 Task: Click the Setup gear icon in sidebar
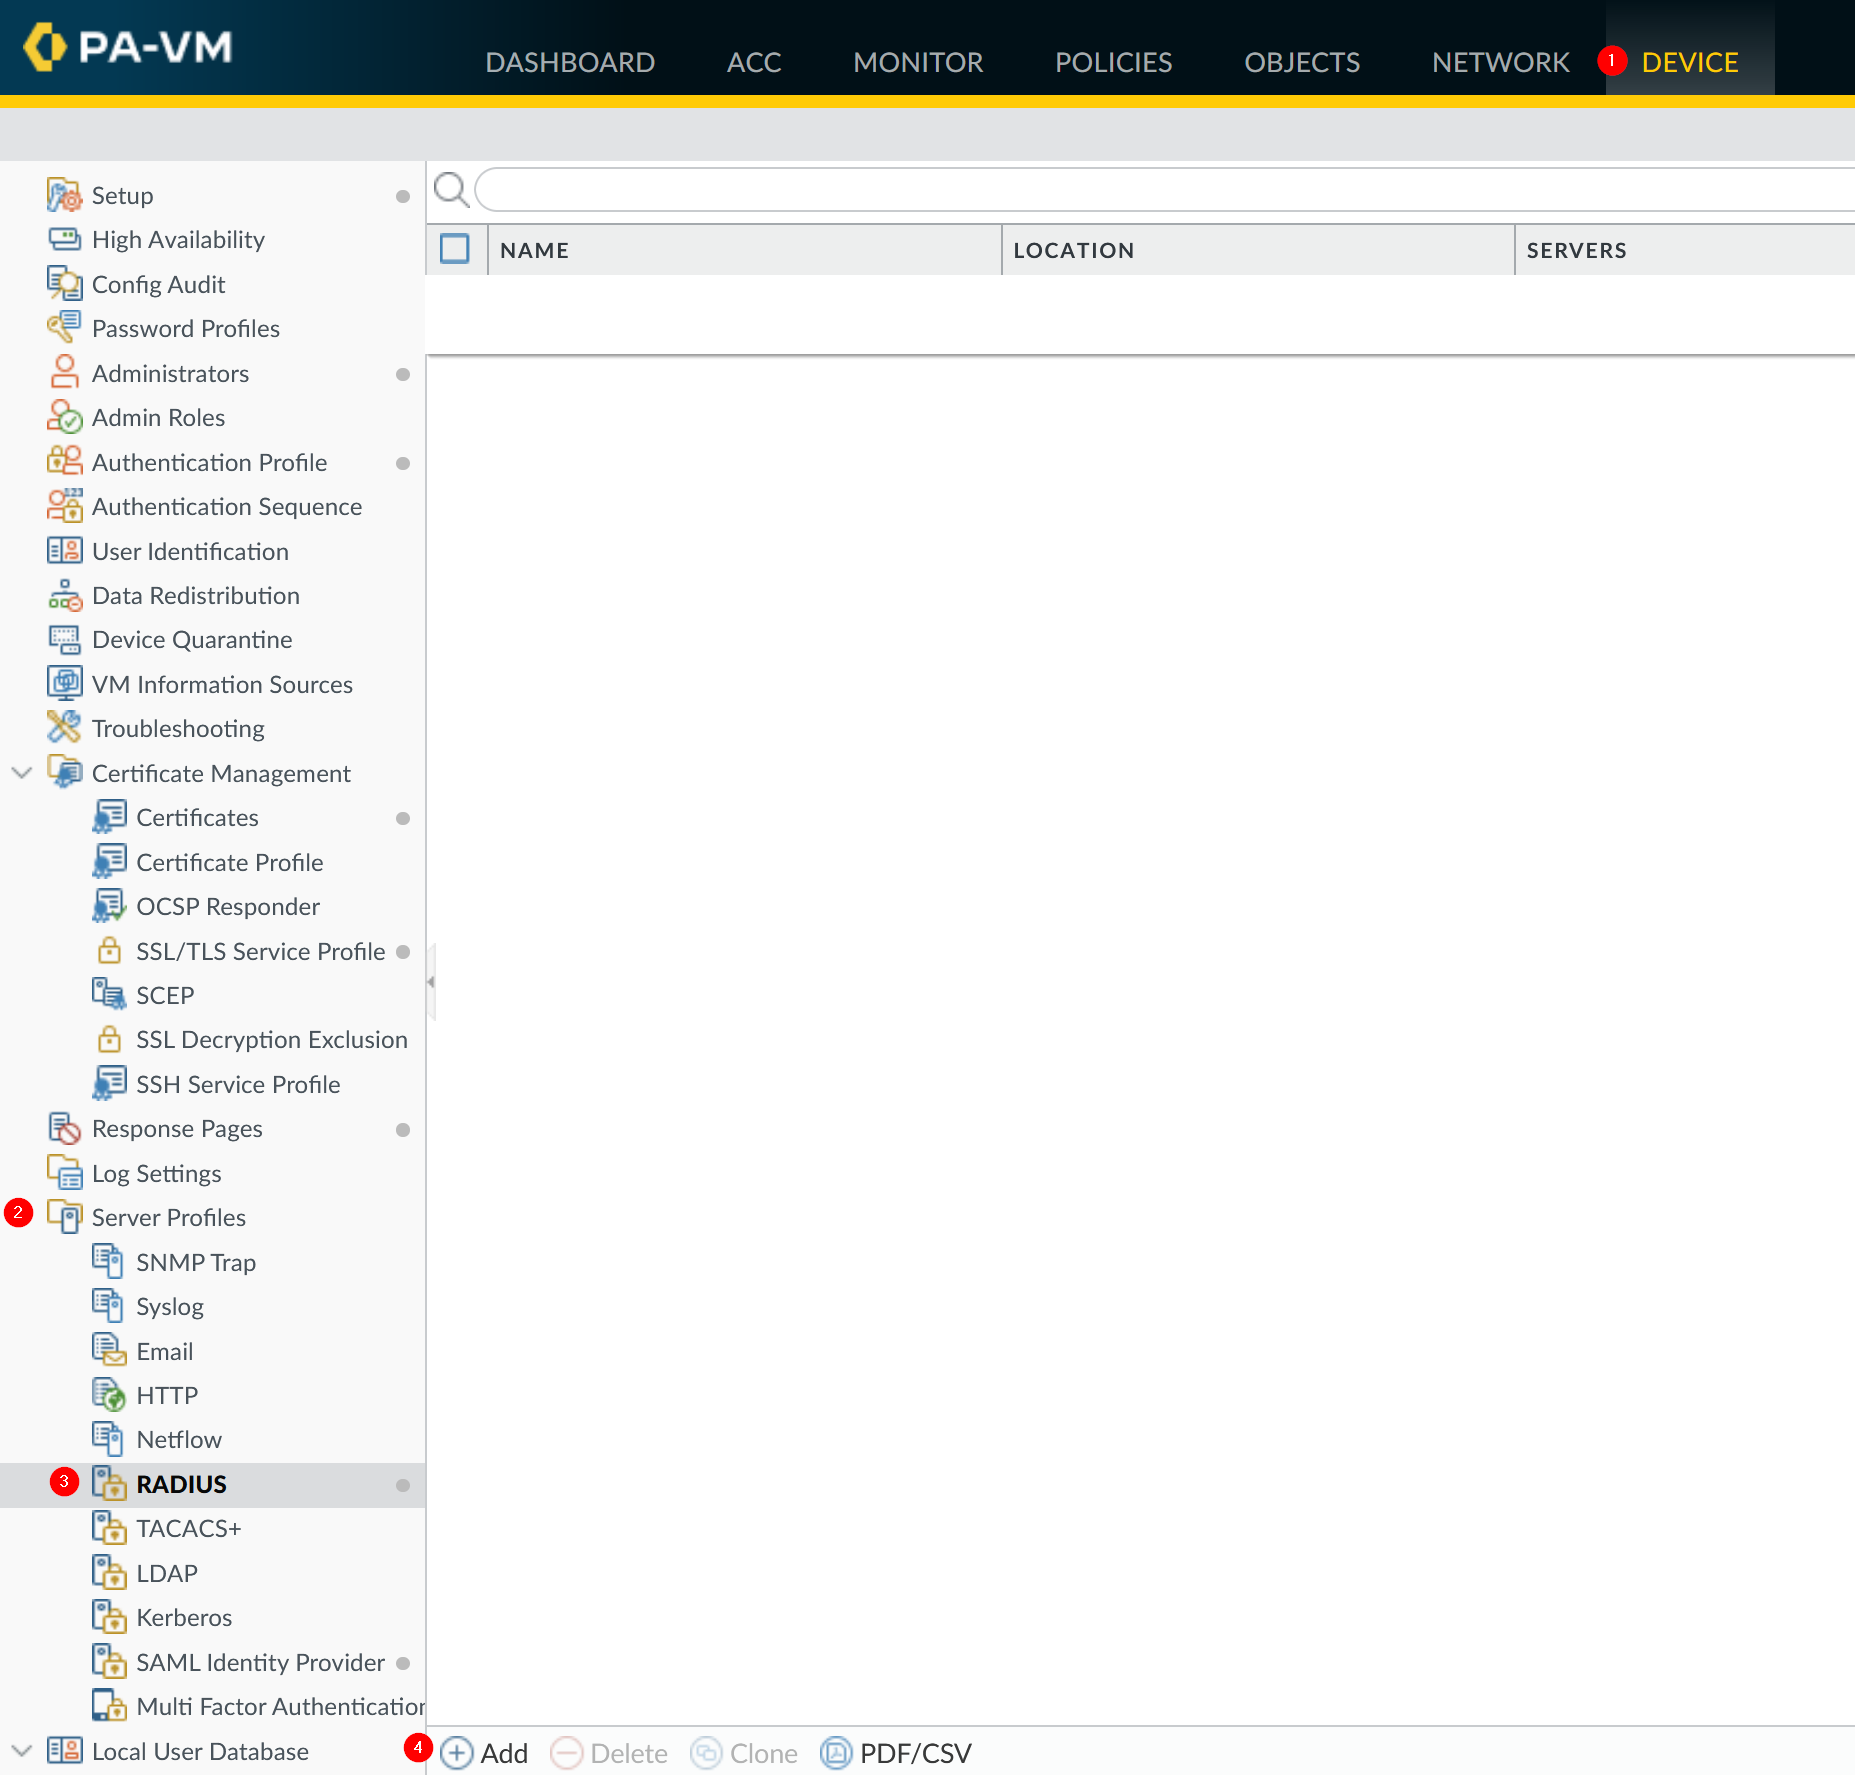tap(64, 195)
